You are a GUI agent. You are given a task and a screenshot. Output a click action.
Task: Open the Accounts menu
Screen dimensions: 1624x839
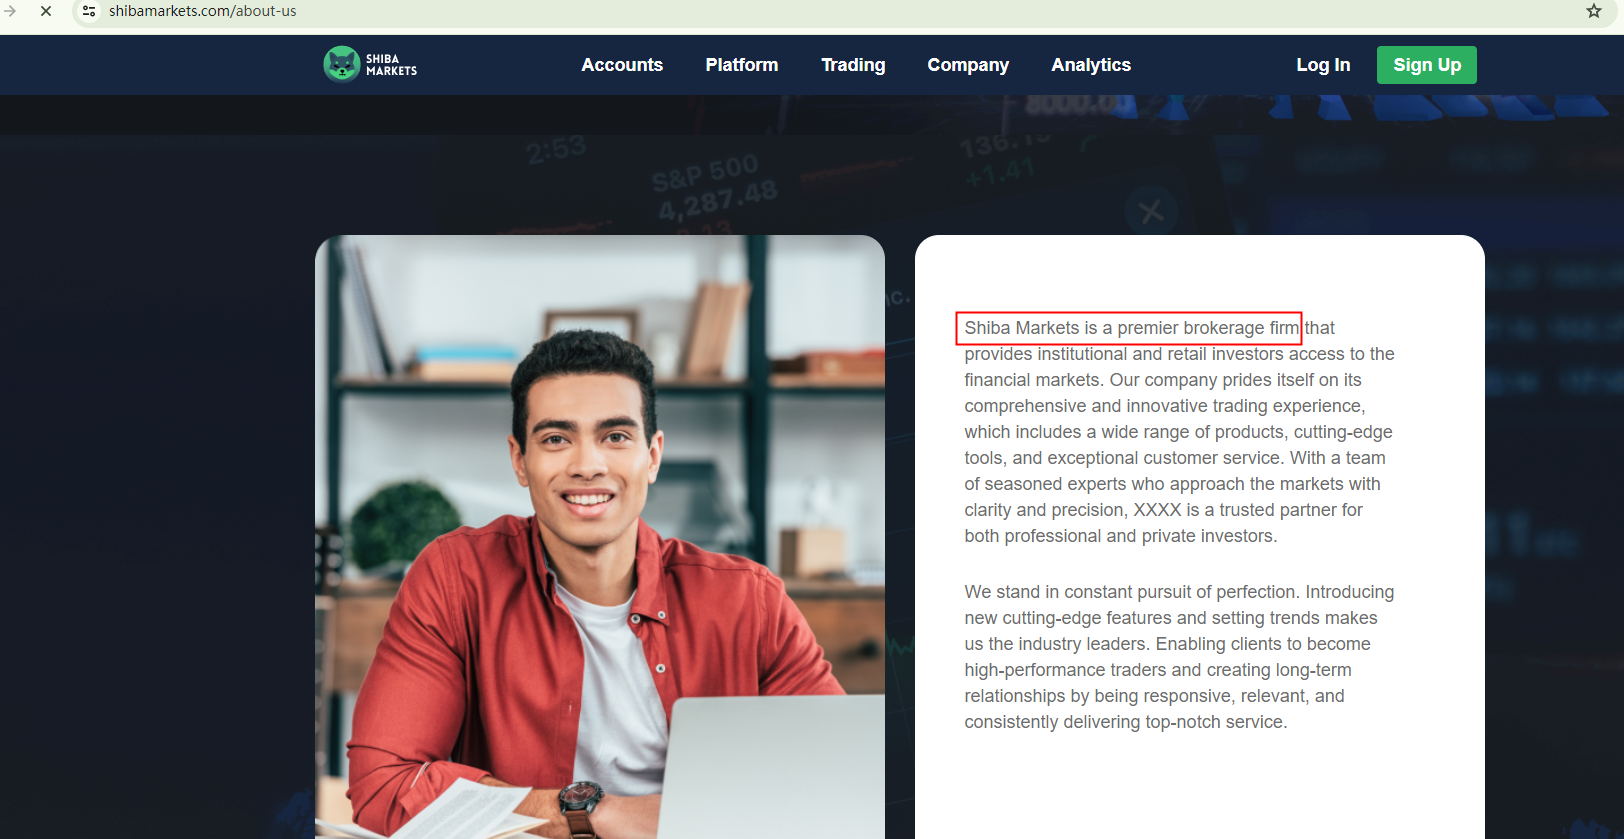[622, 65]
